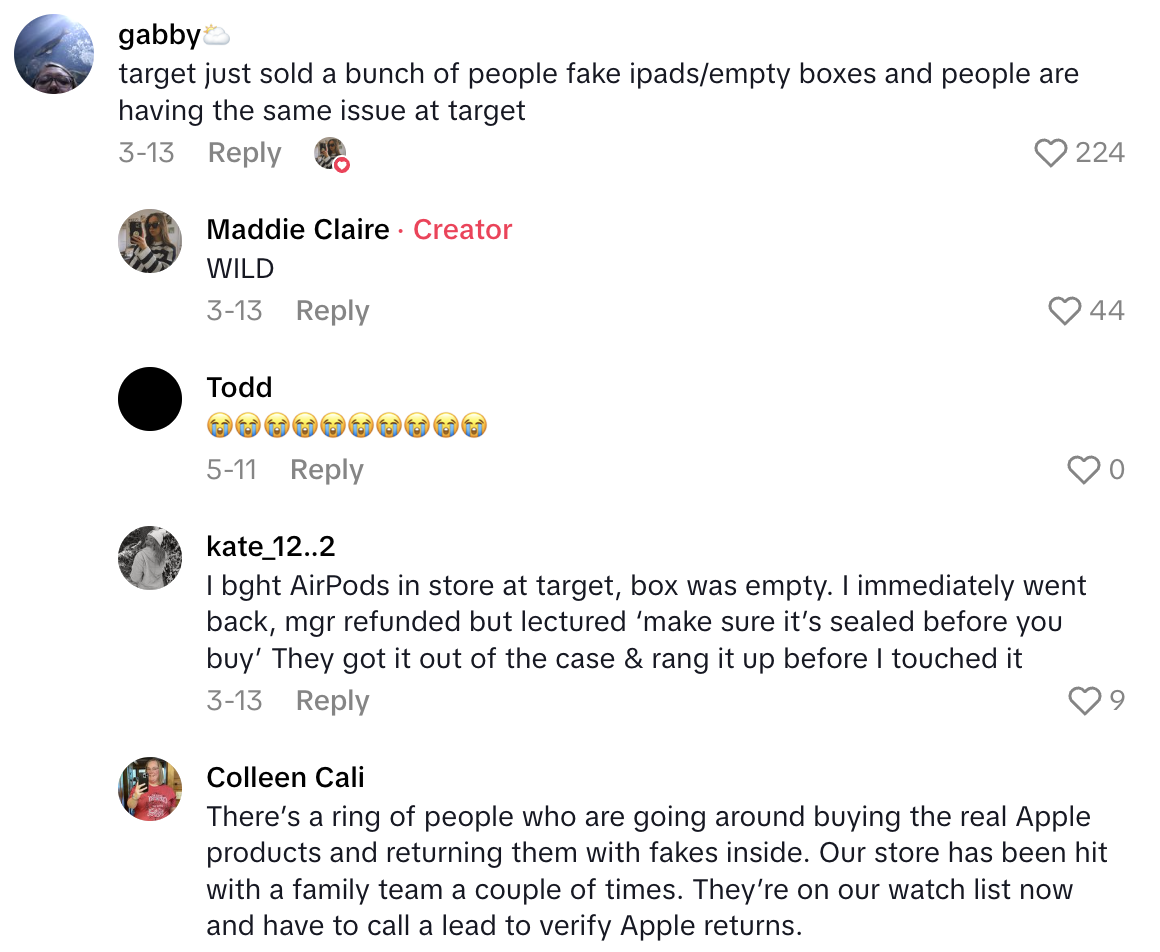Reply to Todd's emoji comment

[326, 470]
